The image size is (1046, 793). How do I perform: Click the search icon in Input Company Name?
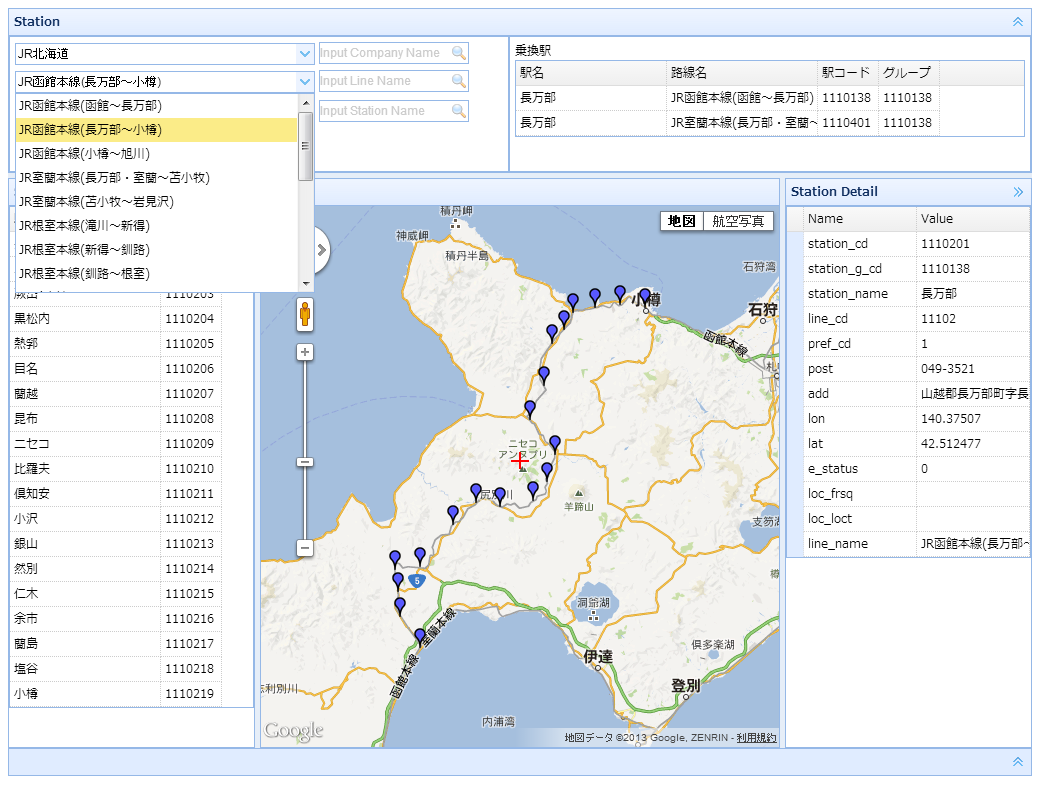coord(458,54)
